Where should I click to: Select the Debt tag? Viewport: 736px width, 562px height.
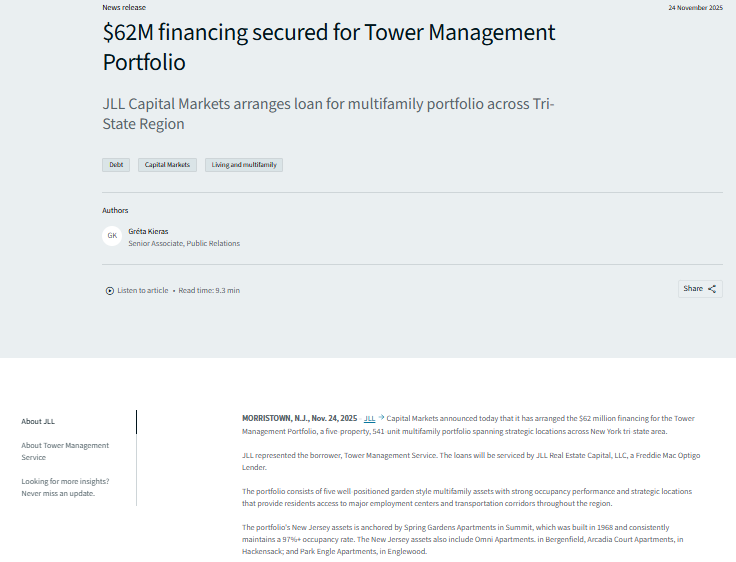coord(116,165)
